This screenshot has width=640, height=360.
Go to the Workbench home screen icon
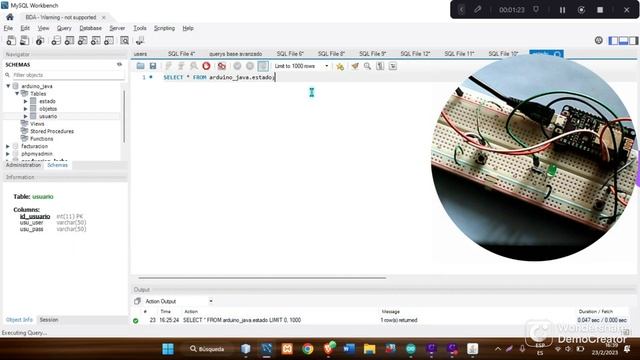coord(10,17)
